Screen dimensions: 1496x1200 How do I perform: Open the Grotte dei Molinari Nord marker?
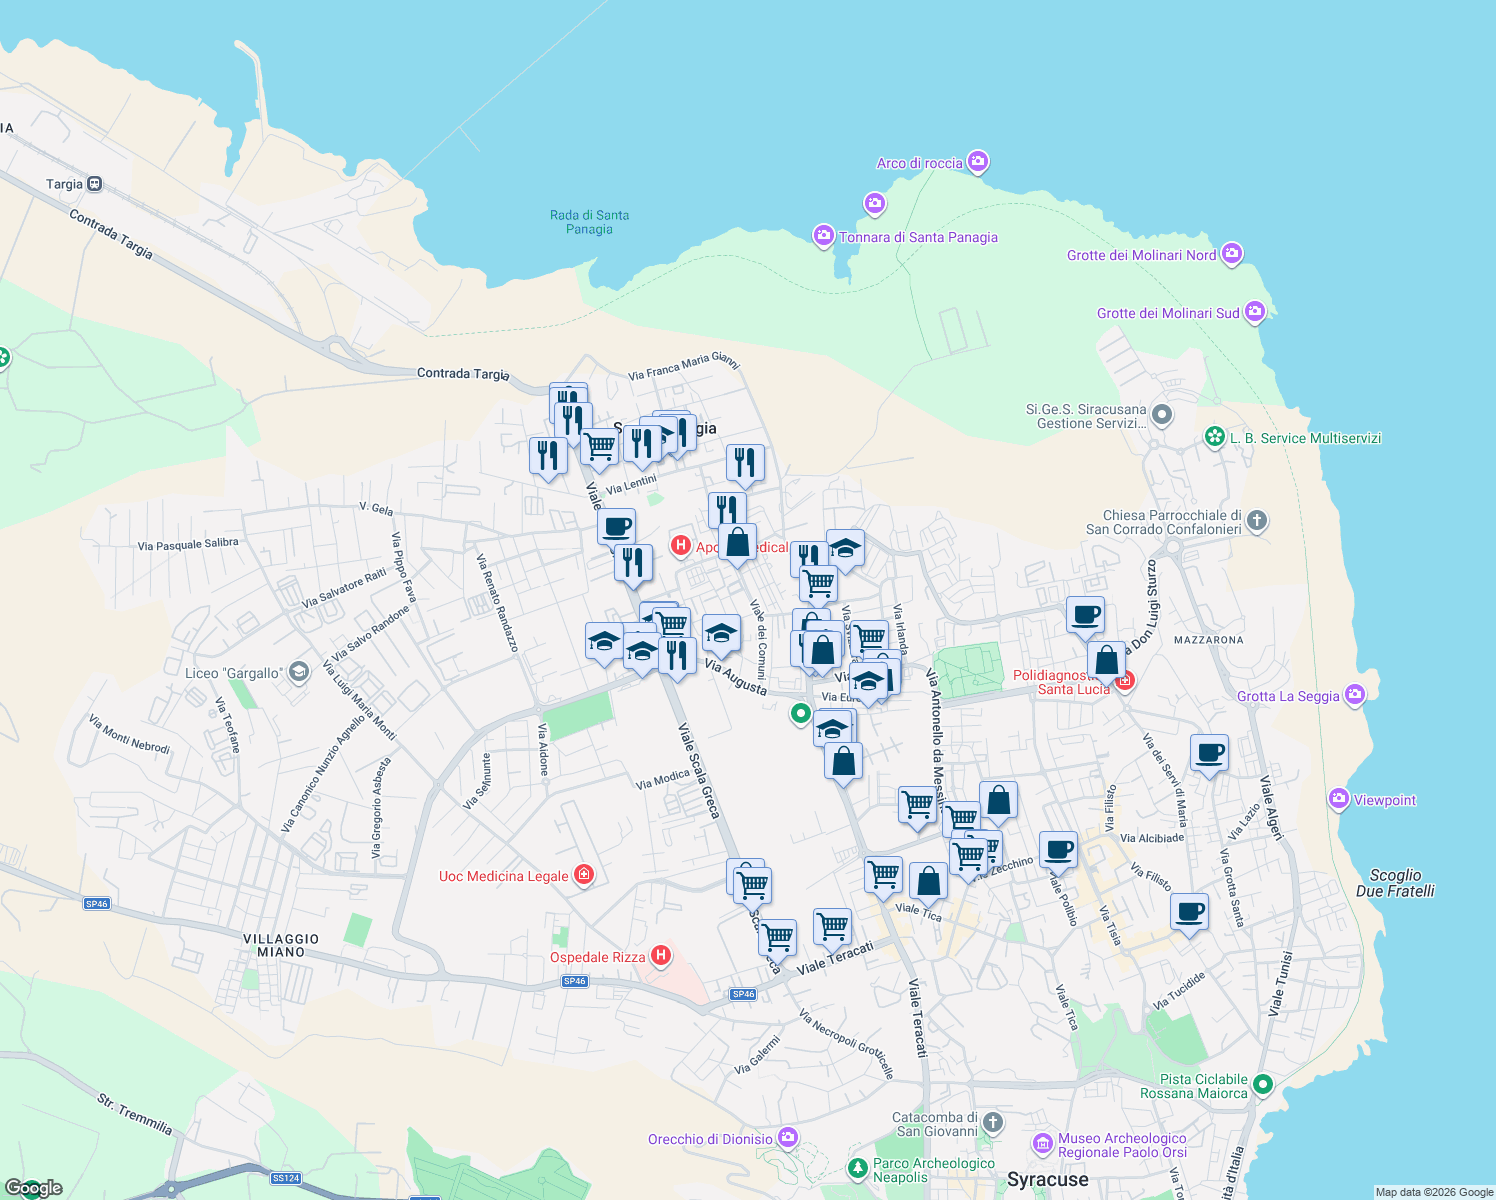click(1231, 253)
